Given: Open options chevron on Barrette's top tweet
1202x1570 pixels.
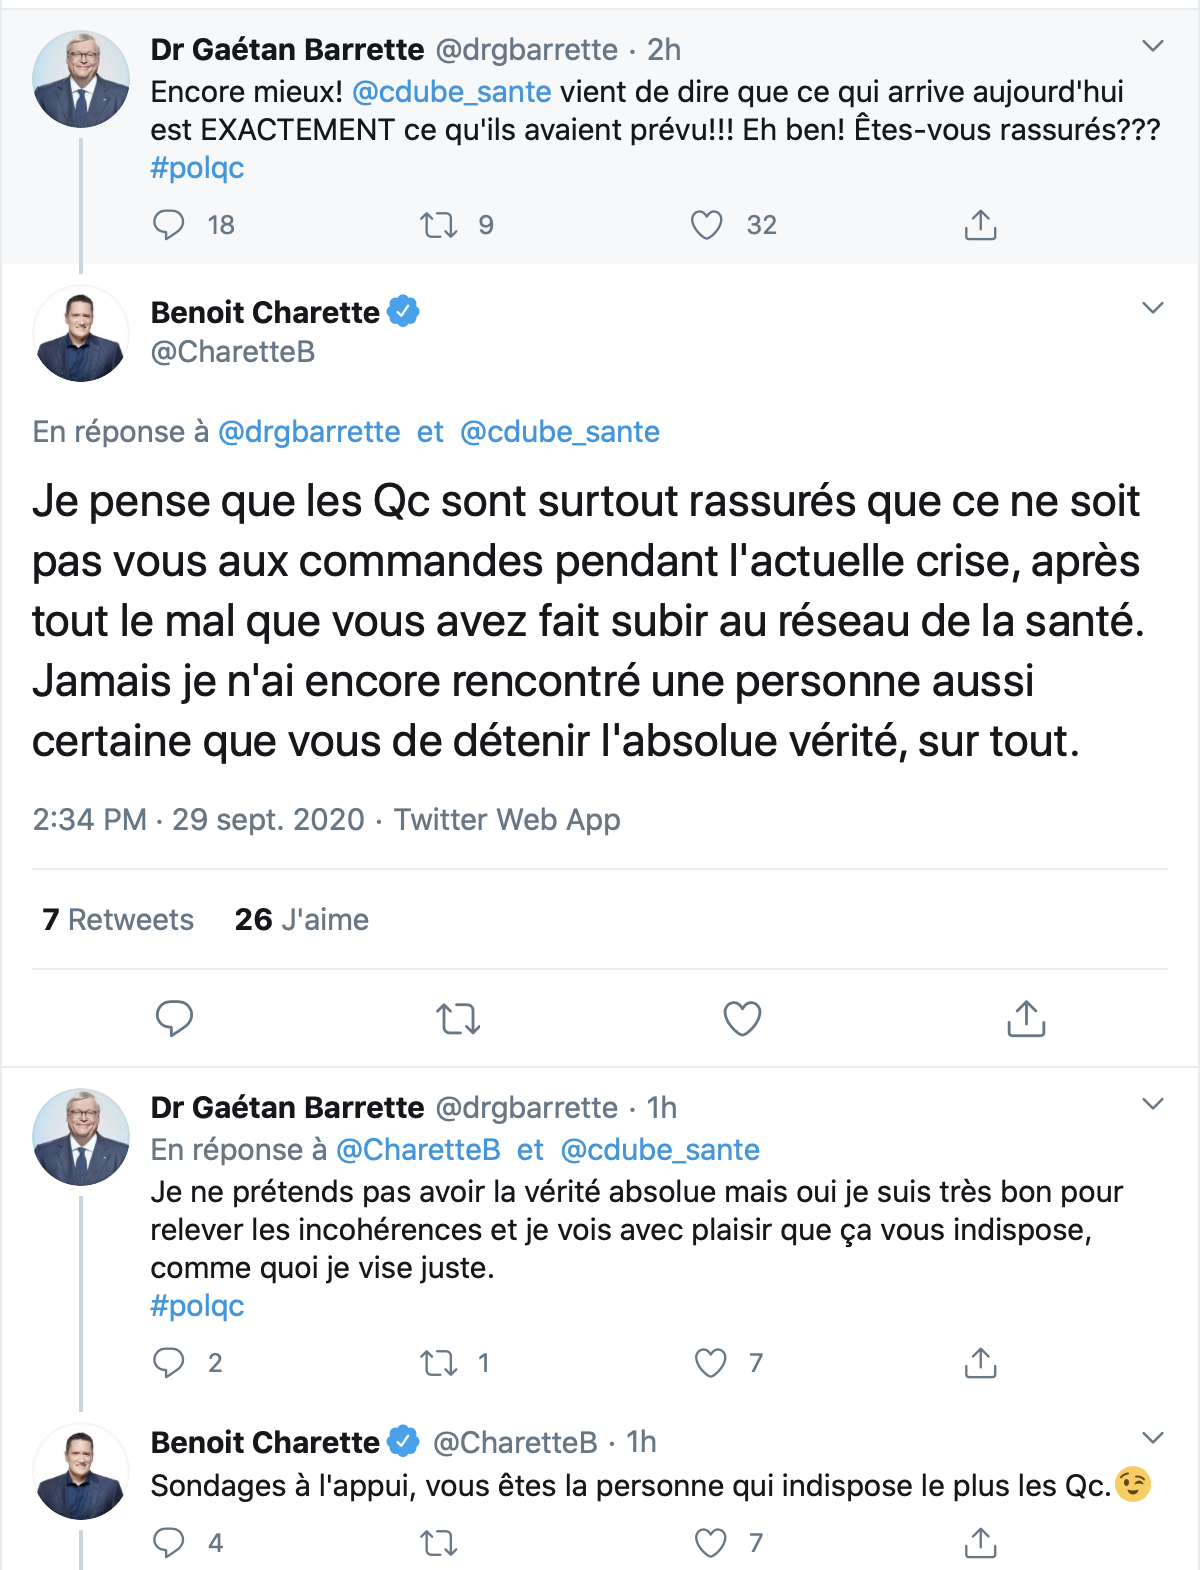Looking at the screenshot, I should click(1153, 47).
